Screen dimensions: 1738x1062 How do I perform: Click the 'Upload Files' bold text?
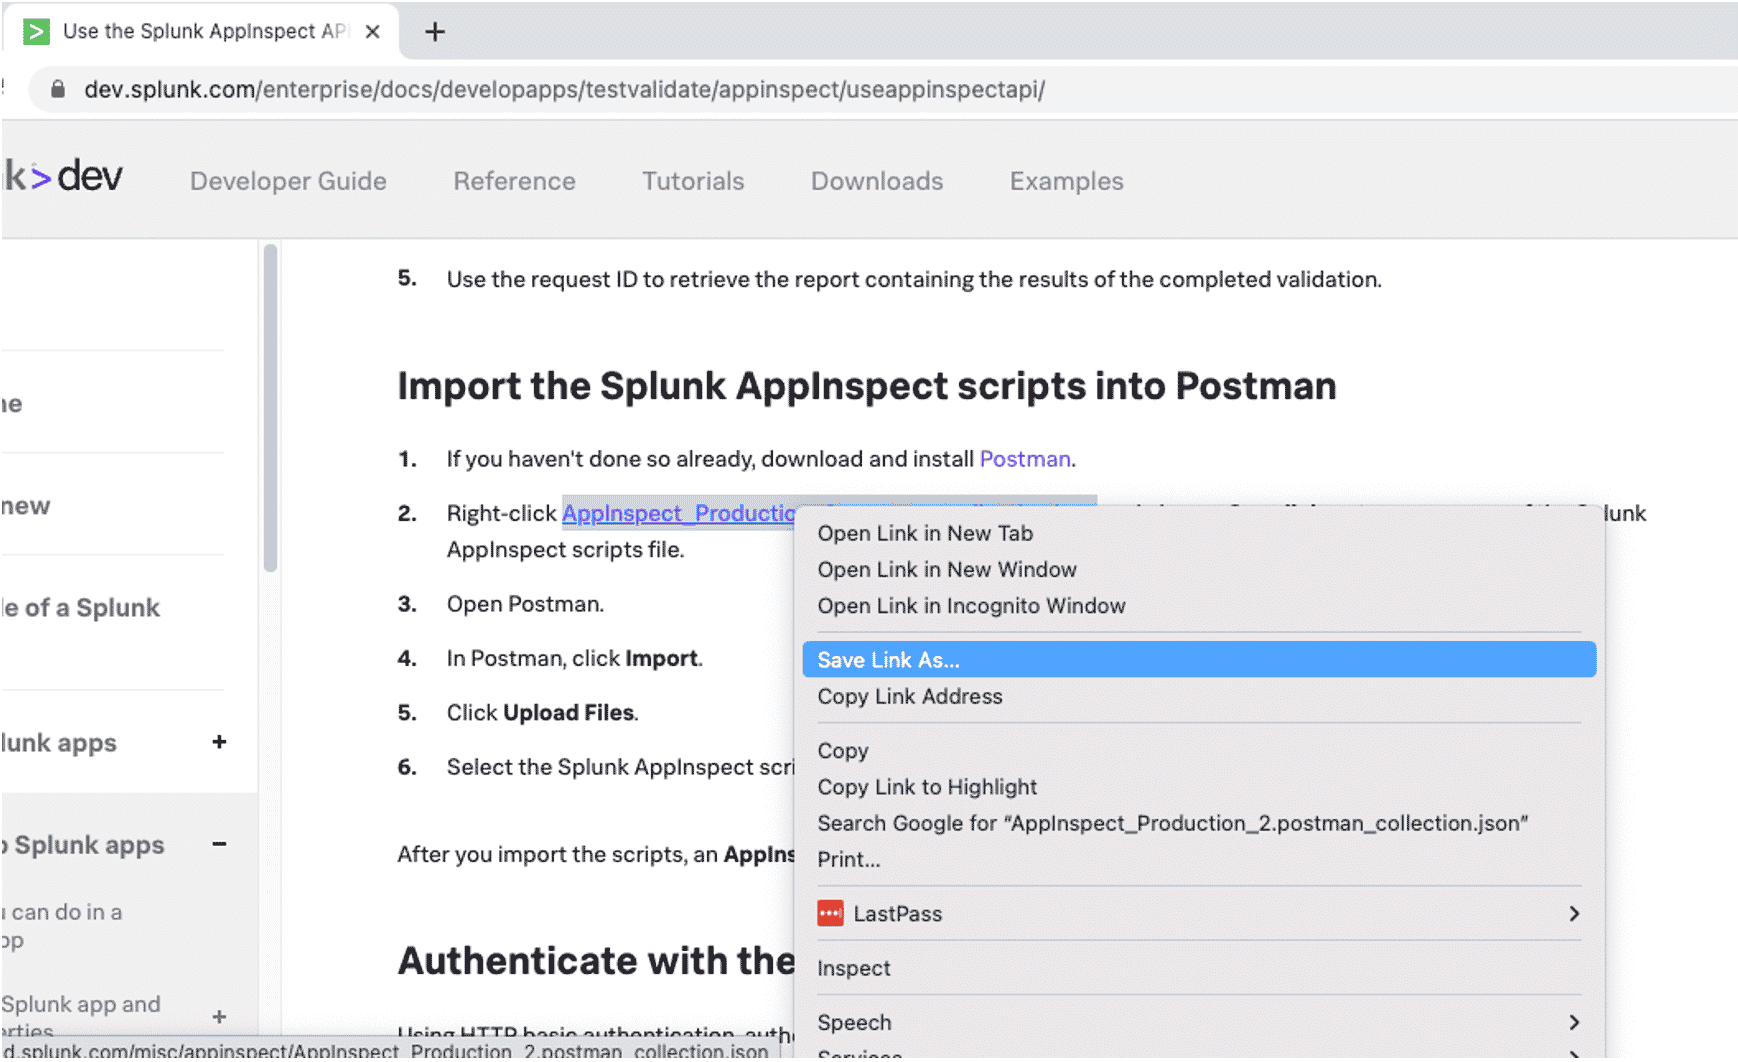coord(568,712)
